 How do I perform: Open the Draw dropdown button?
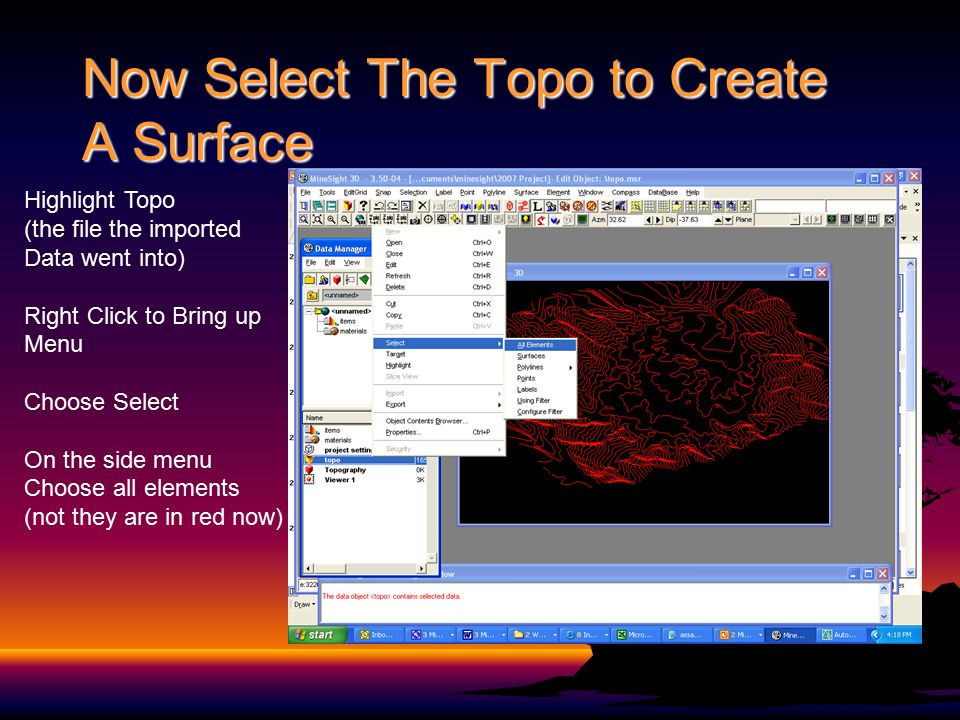tap(304, 604)
